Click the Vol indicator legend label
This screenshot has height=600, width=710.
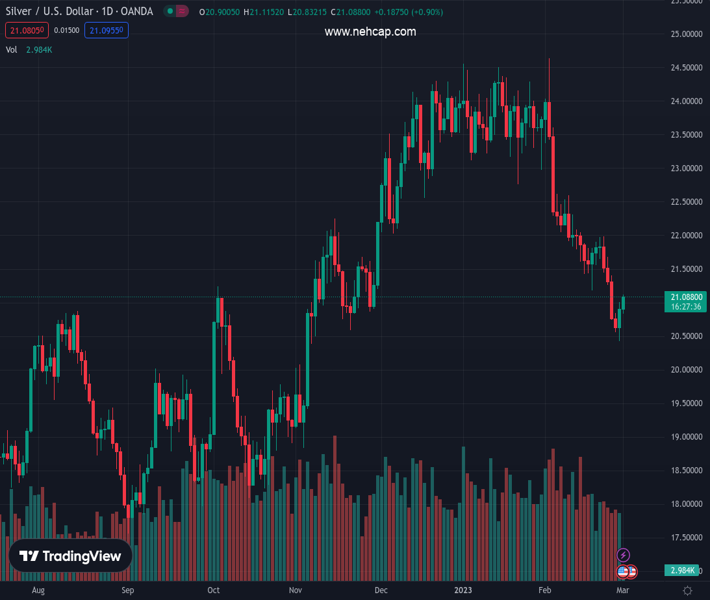pyautogui.click(x=12, y=49)
